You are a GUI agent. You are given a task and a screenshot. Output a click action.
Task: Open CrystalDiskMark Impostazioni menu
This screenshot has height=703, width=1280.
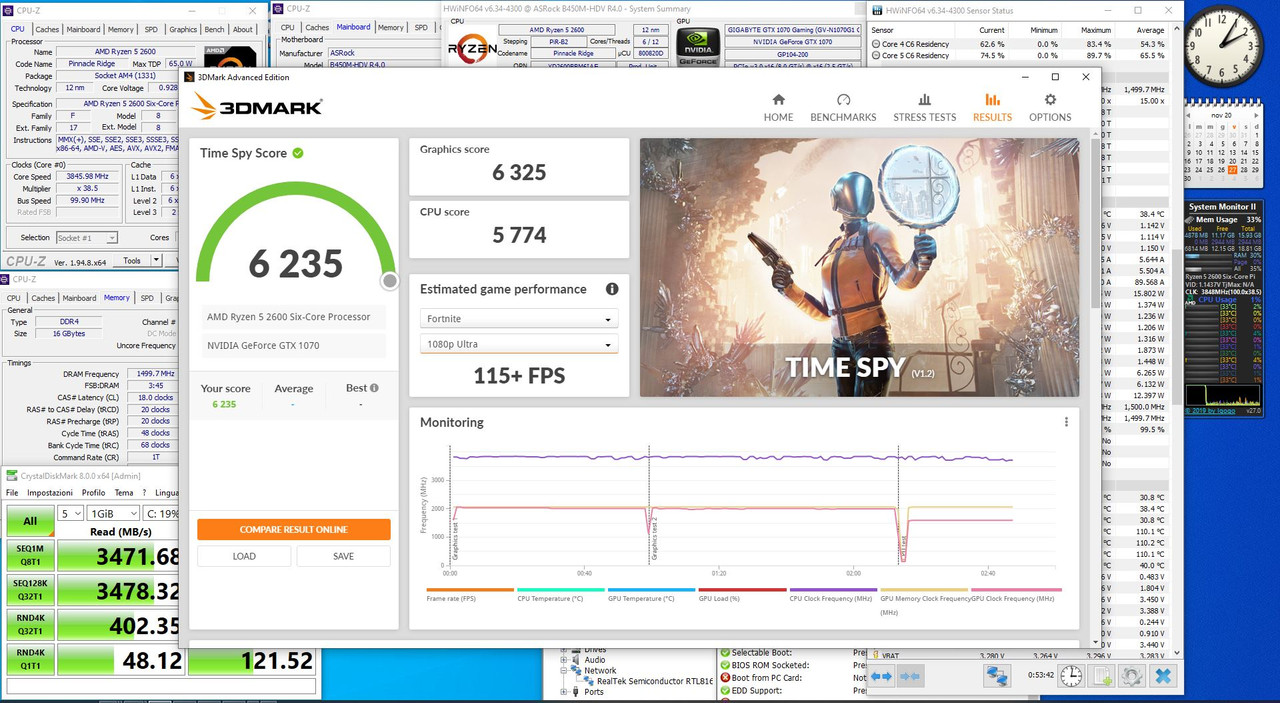coord(50,493)
